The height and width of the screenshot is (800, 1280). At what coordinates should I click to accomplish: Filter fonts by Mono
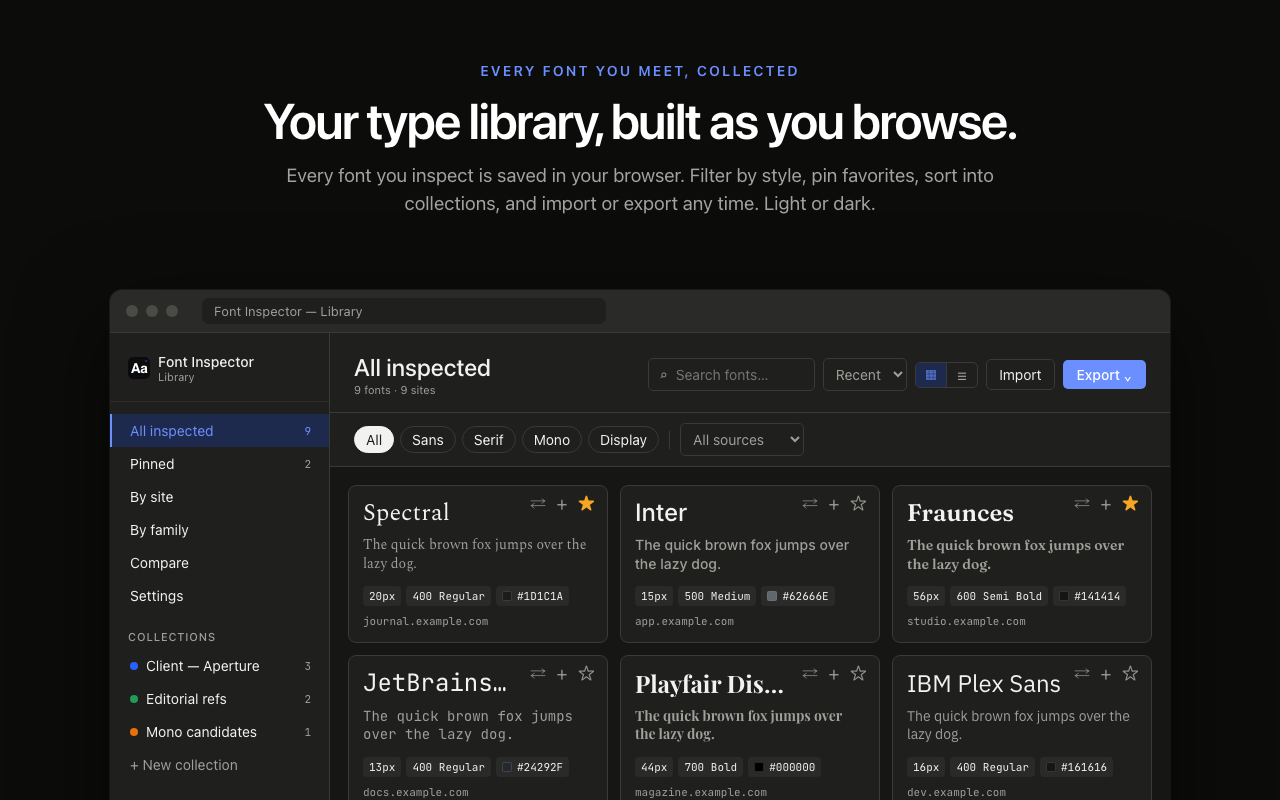pos(552,440)
